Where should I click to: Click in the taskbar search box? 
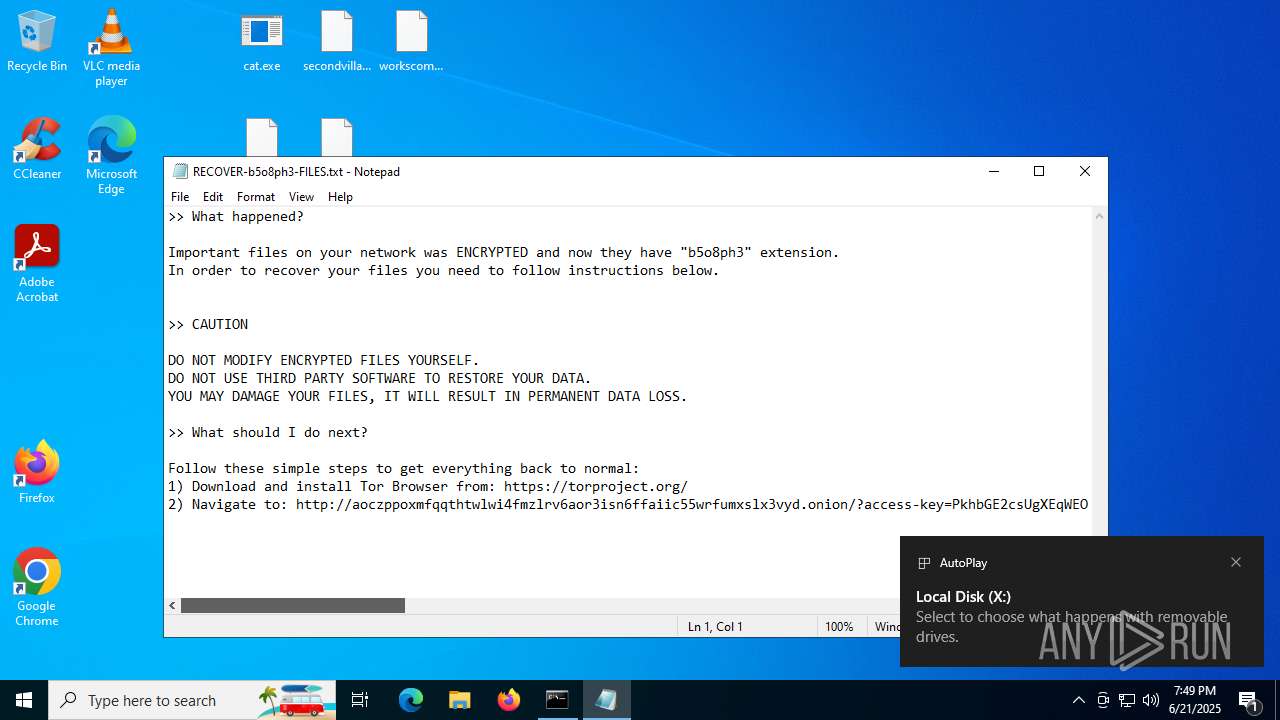(x=193, y=700)
